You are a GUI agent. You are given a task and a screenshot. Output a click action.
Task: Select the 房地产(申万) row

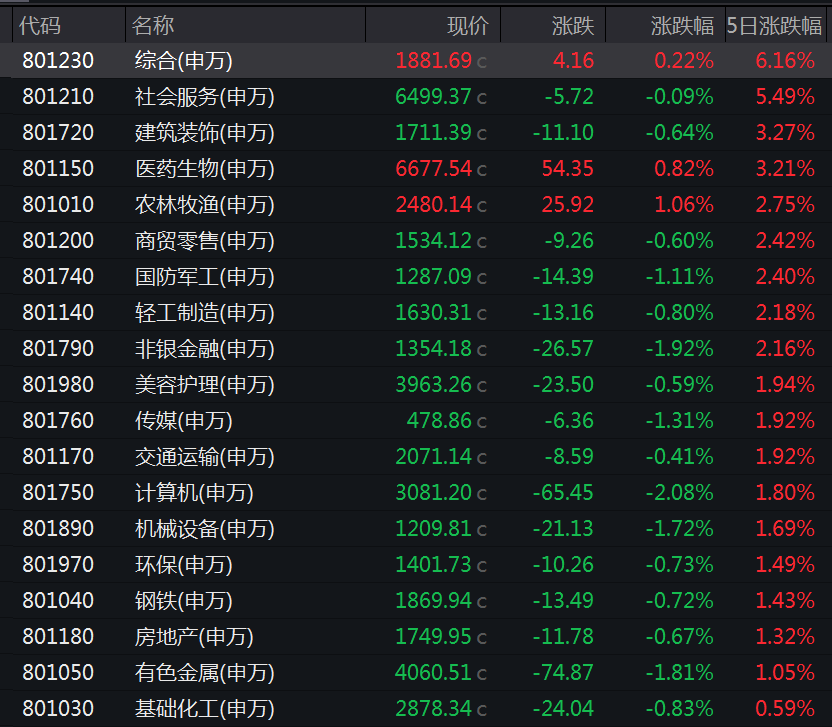(x=200, y=637)
